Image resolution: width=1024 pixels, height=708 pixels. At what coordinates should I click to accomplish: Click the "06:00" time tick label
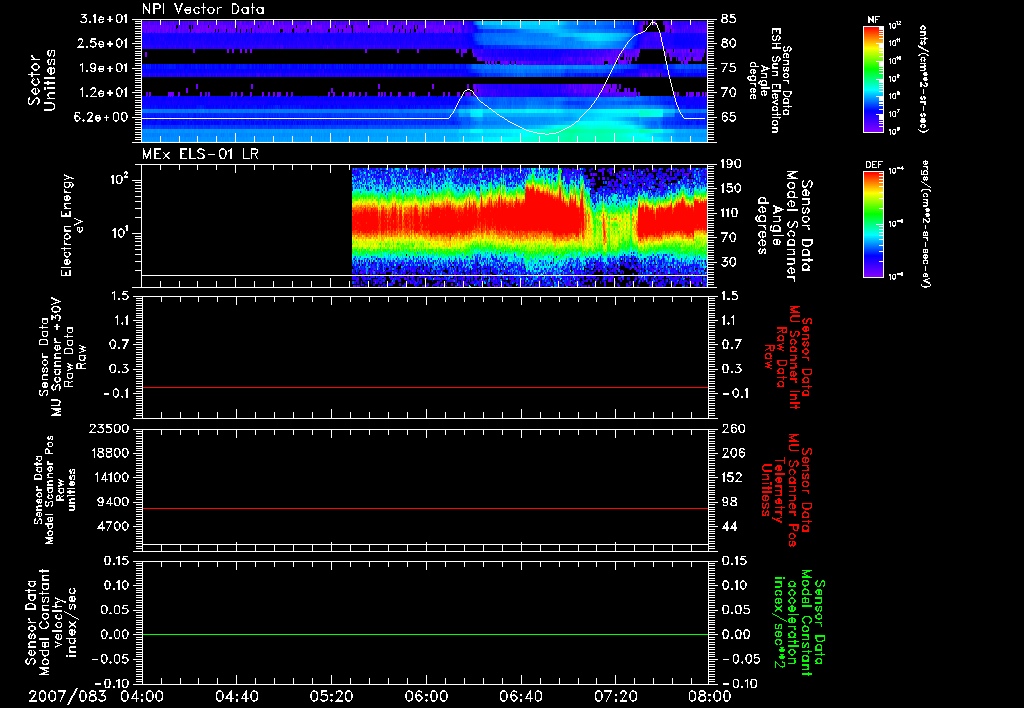pyautogui.click(x=426, y=696)
